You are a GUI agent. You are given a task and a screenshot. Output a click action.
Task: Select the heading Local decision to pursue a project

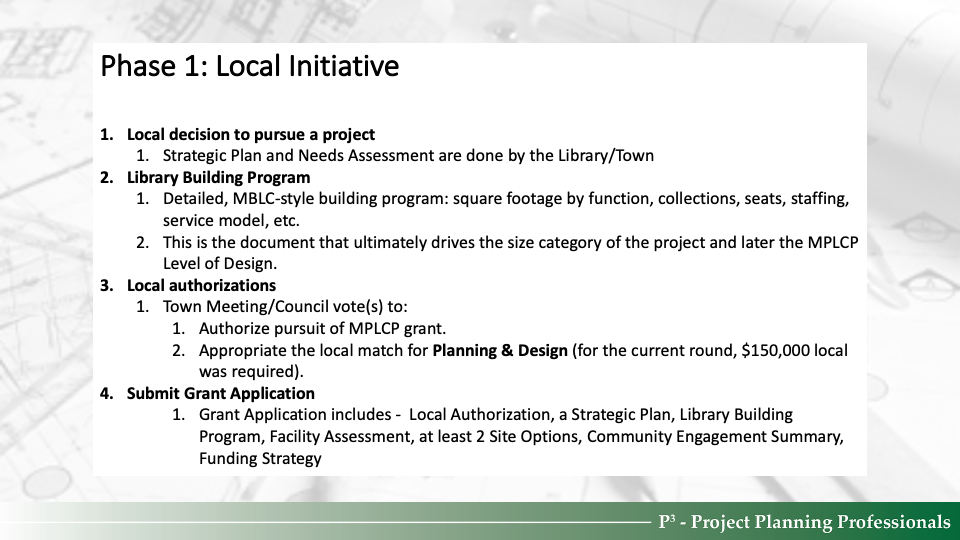(x=250, y=134)
